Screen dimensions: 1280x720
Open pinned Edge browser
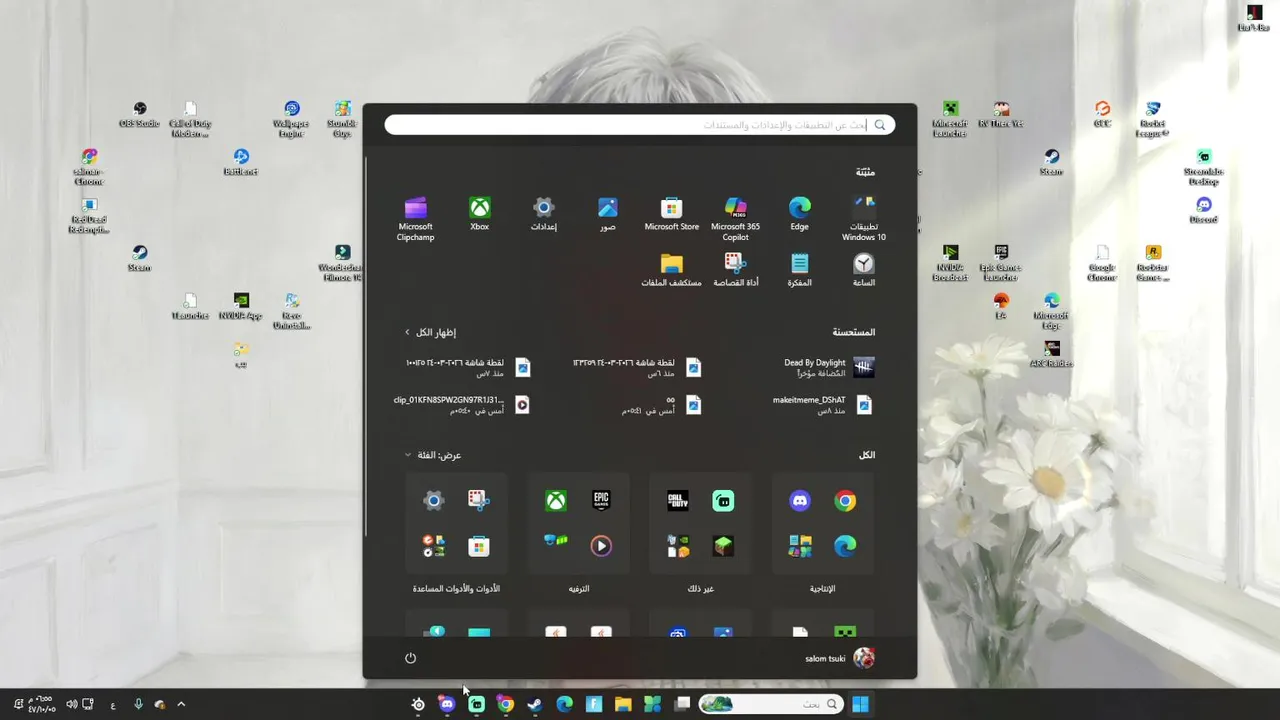pyautogui.click(x=799, y=213)
